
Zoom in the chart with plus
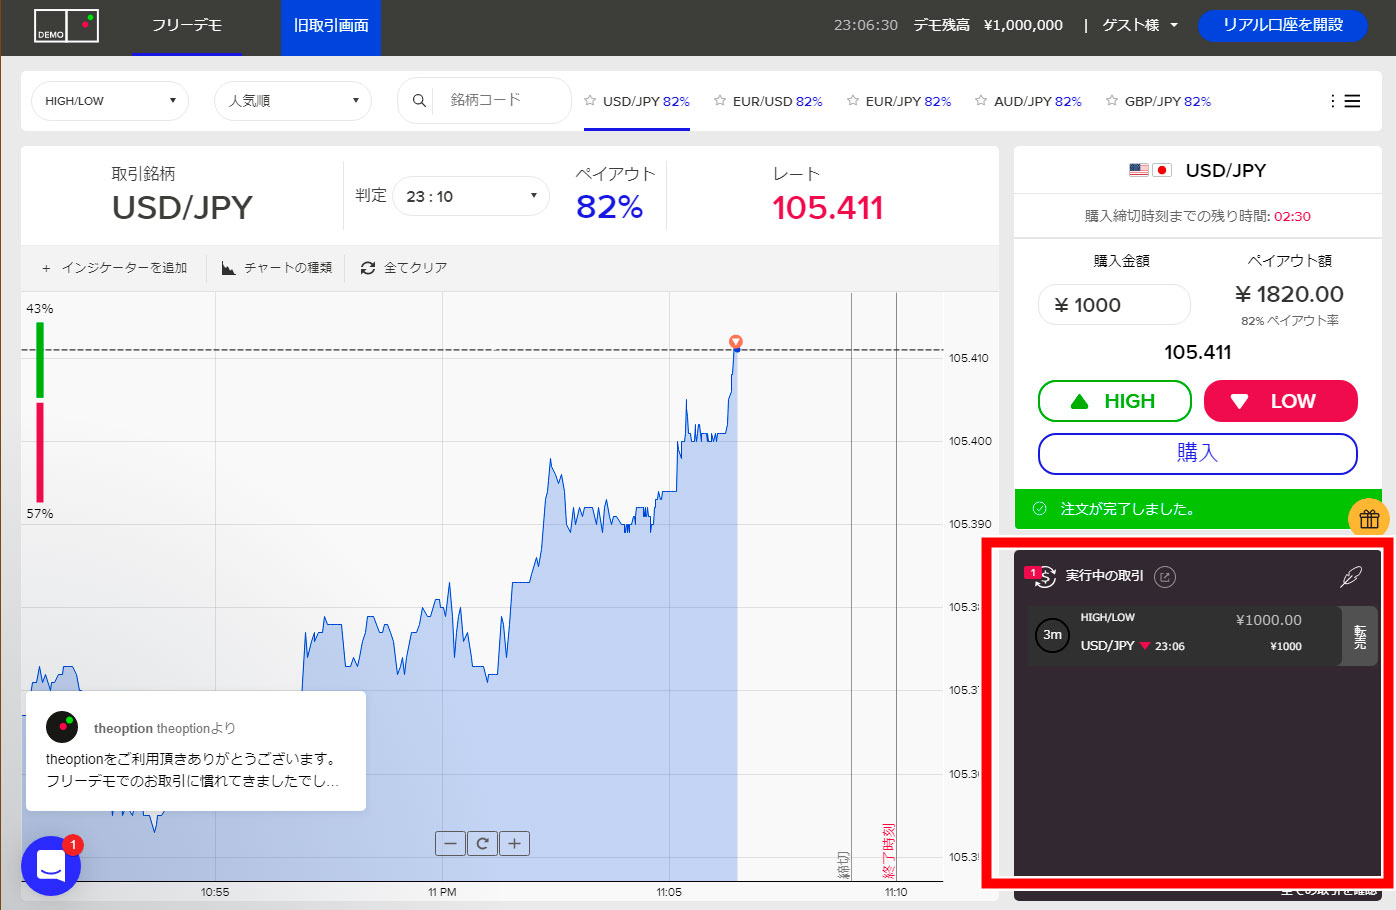point(514,843)
